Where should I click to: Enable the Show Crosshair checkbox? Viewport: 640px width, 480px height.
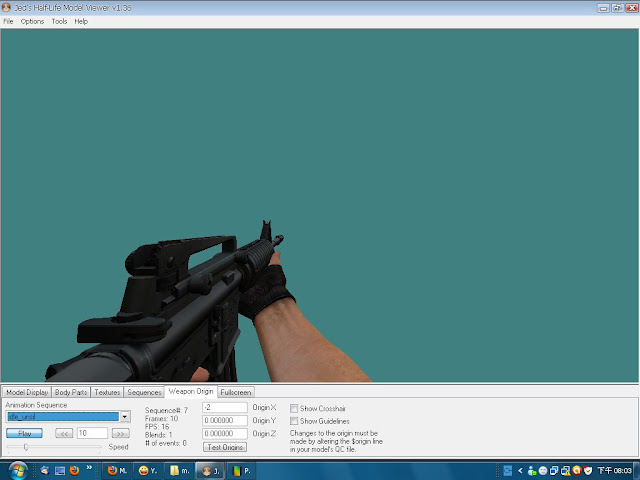click(294, 408)
